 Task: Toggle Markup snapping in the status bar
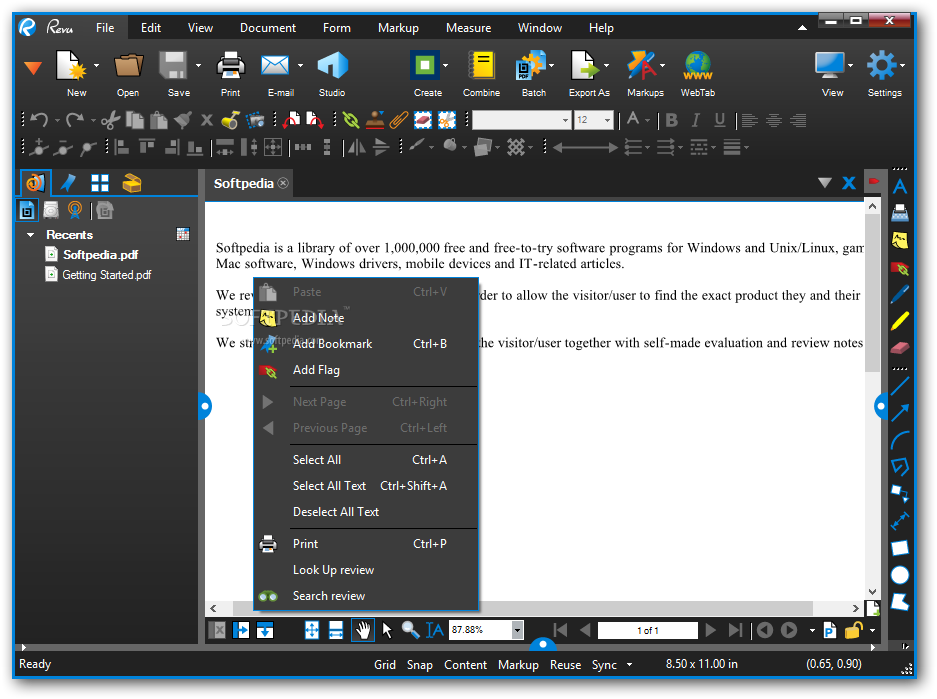coord(518,664)
